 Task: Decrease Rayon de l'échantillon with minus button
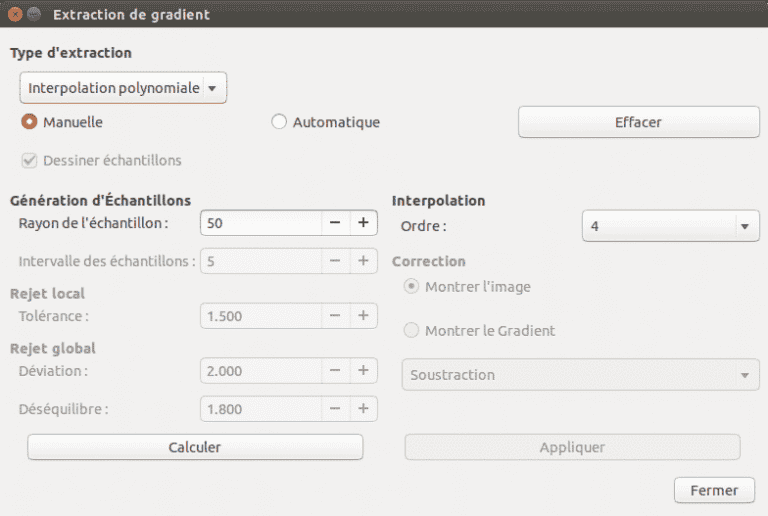(336, 223)
